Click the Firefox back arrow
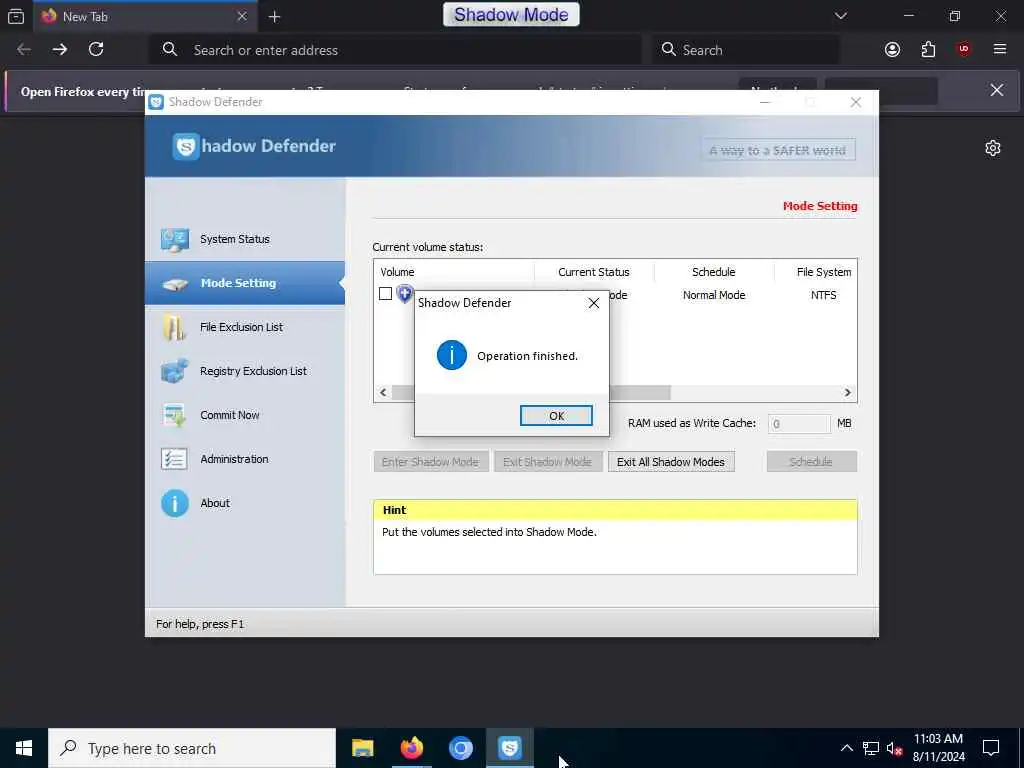 [24, 49]
